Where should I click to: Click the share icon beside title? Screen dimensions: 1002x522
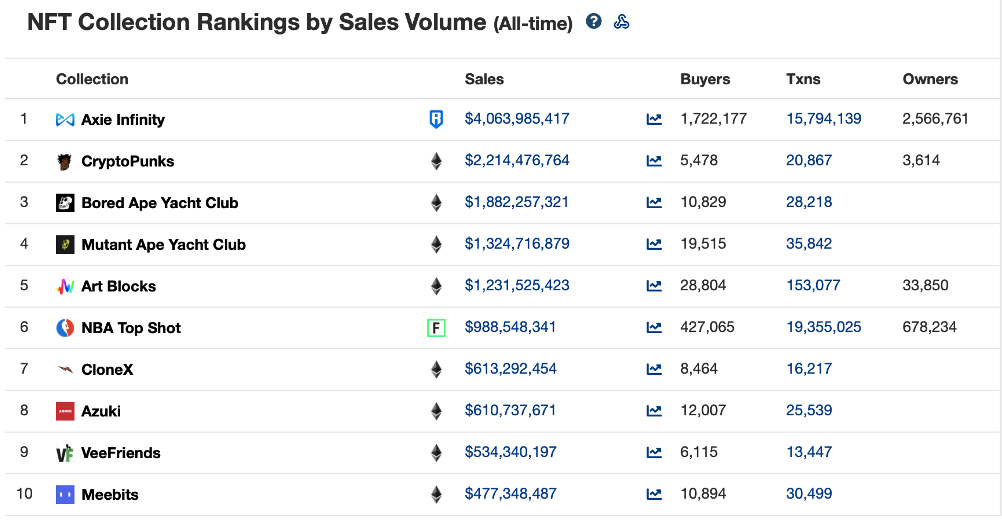pyautogui.click(x=621, y=22)
